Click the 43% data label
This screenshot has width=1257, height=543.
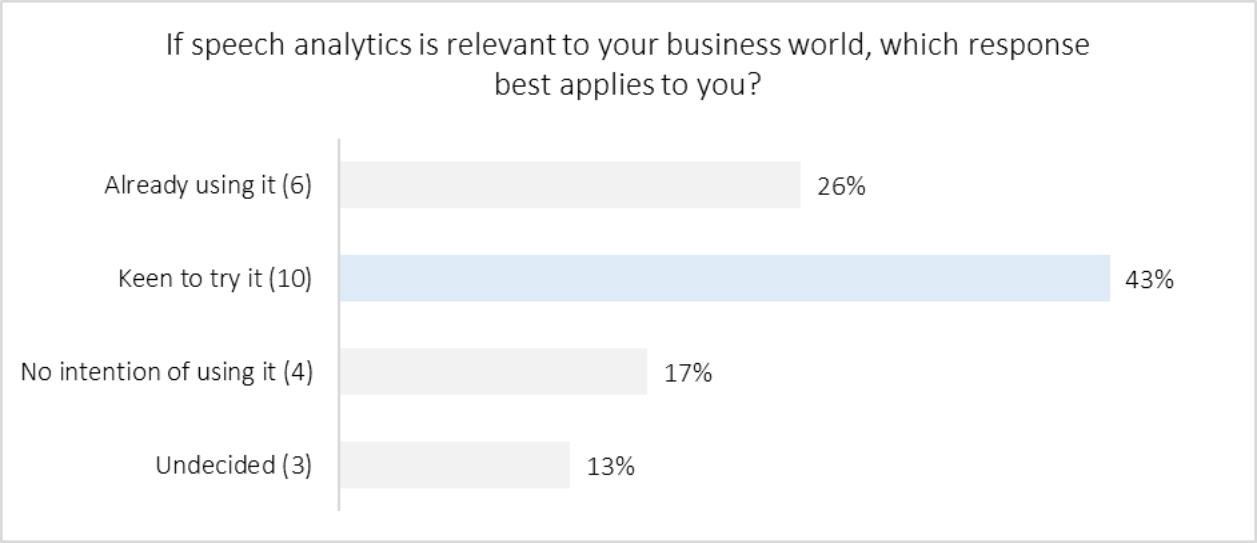[x=1150, y=280]
